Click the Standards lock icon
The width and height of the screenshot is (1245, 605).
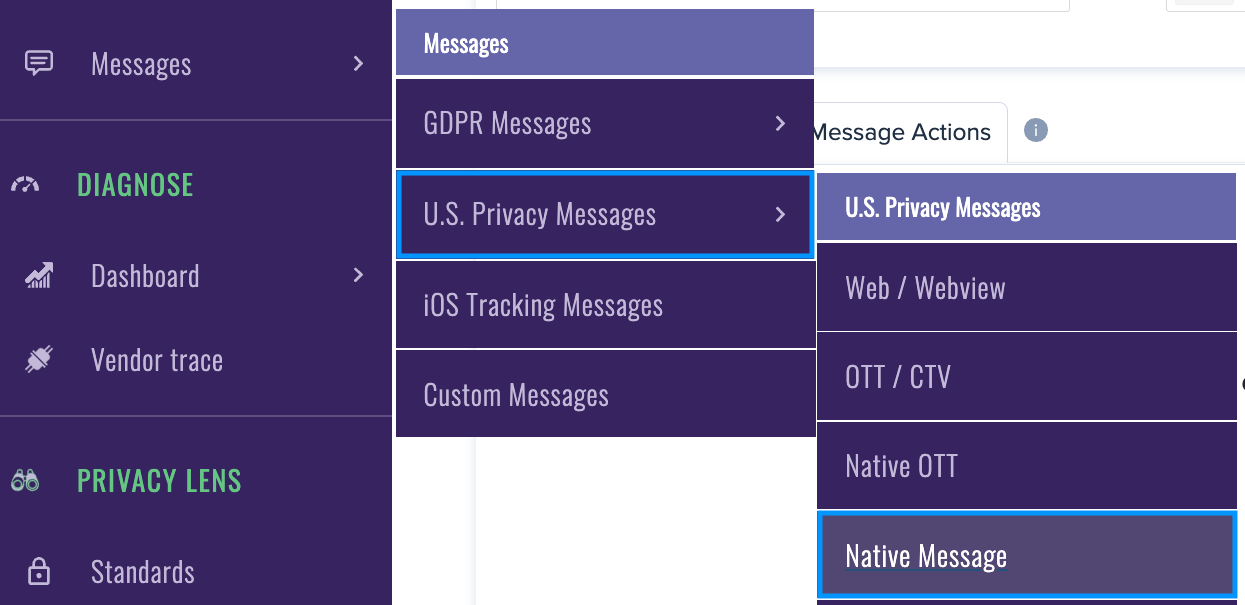(38, 572)
